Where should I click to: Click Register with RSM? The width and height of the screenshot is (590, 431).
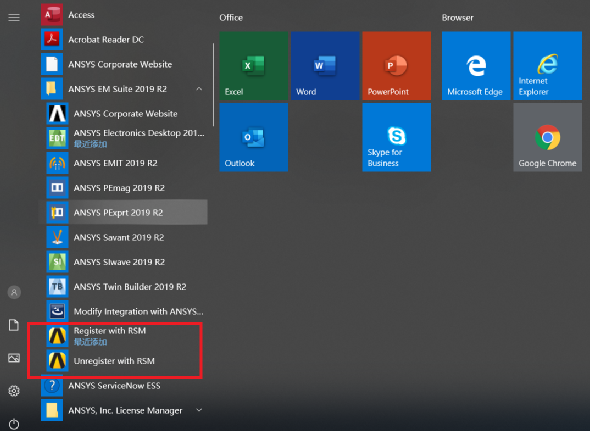(123, 336)
